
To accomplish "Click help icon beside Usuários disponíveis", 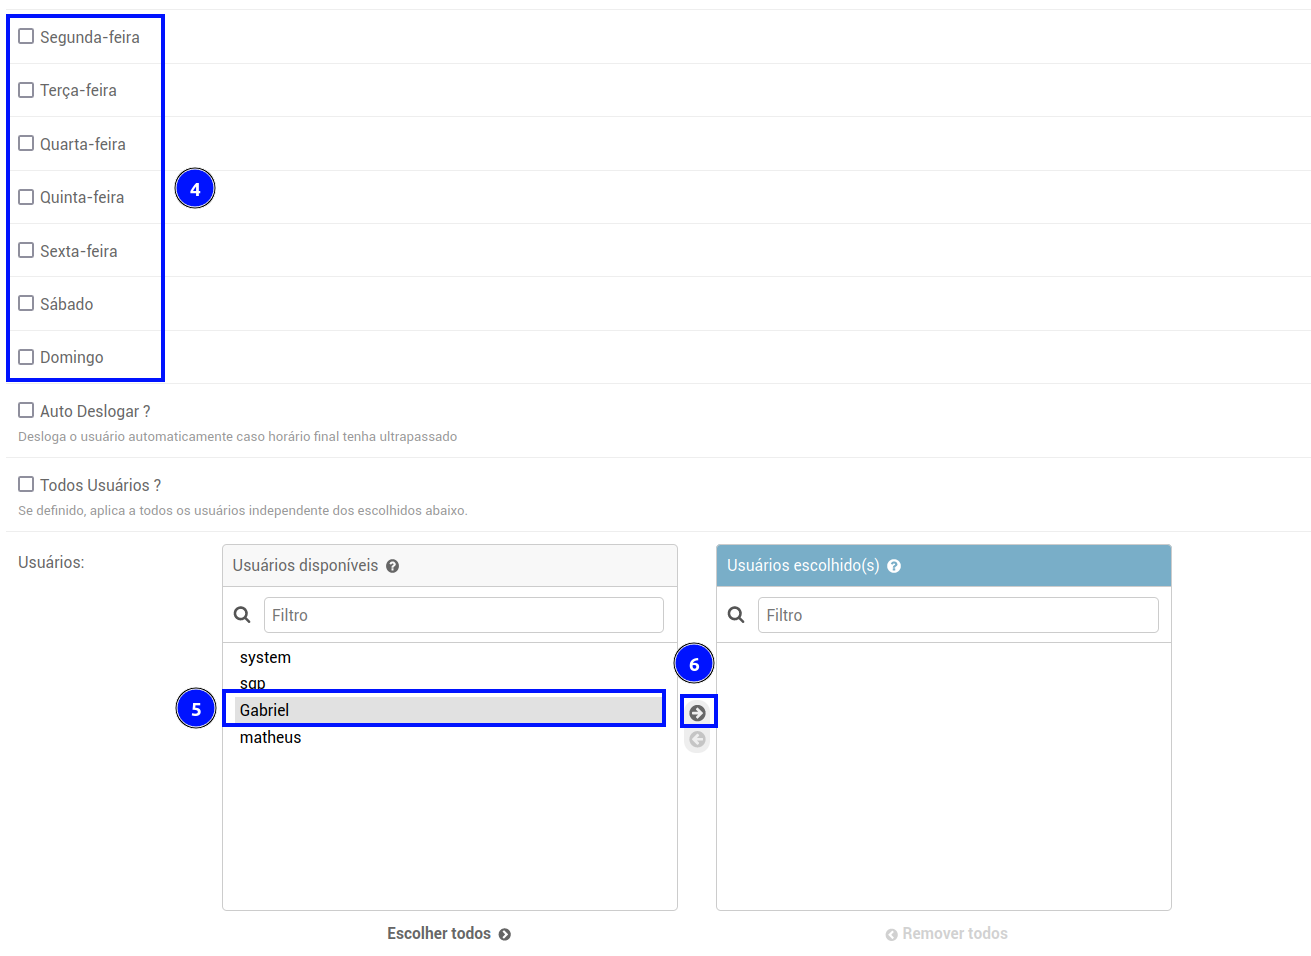I will click(393, 566).
